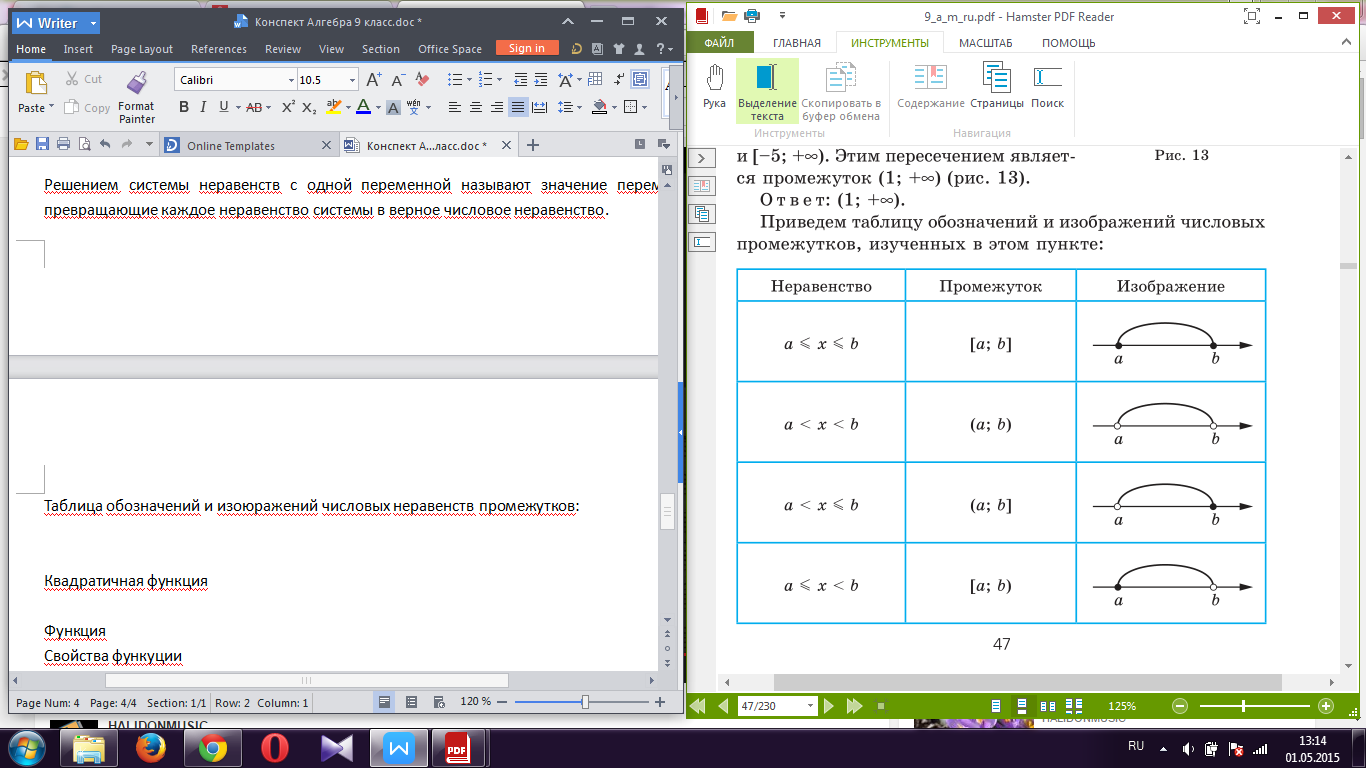Open the font color dropdown arrow
Image resolution: width=1366 pixels, height=768 pixels.
(378, 107)
